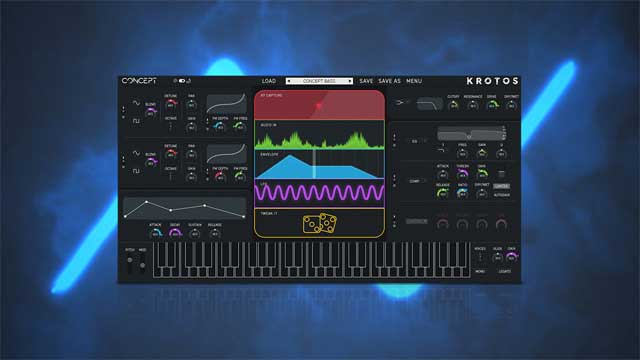
Task: Click the Load button
Action: [269, 81]
